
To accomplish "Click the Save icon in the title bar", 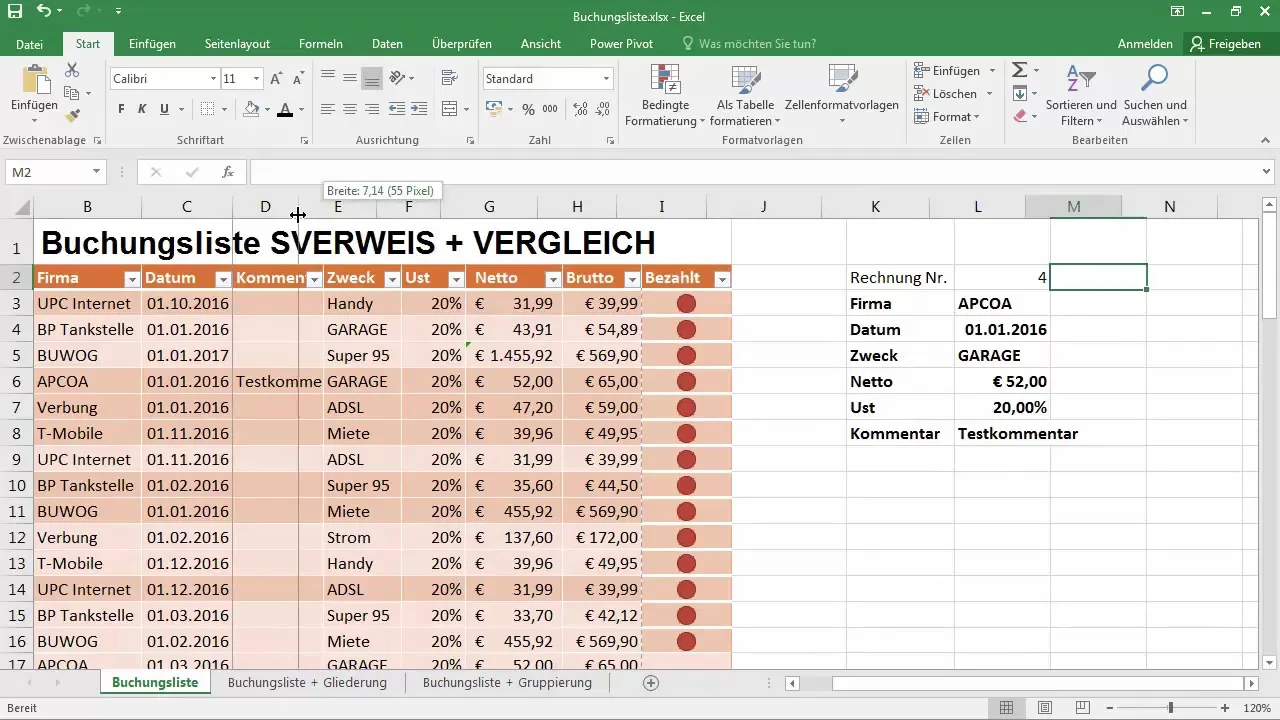I will tap(15, 12).
